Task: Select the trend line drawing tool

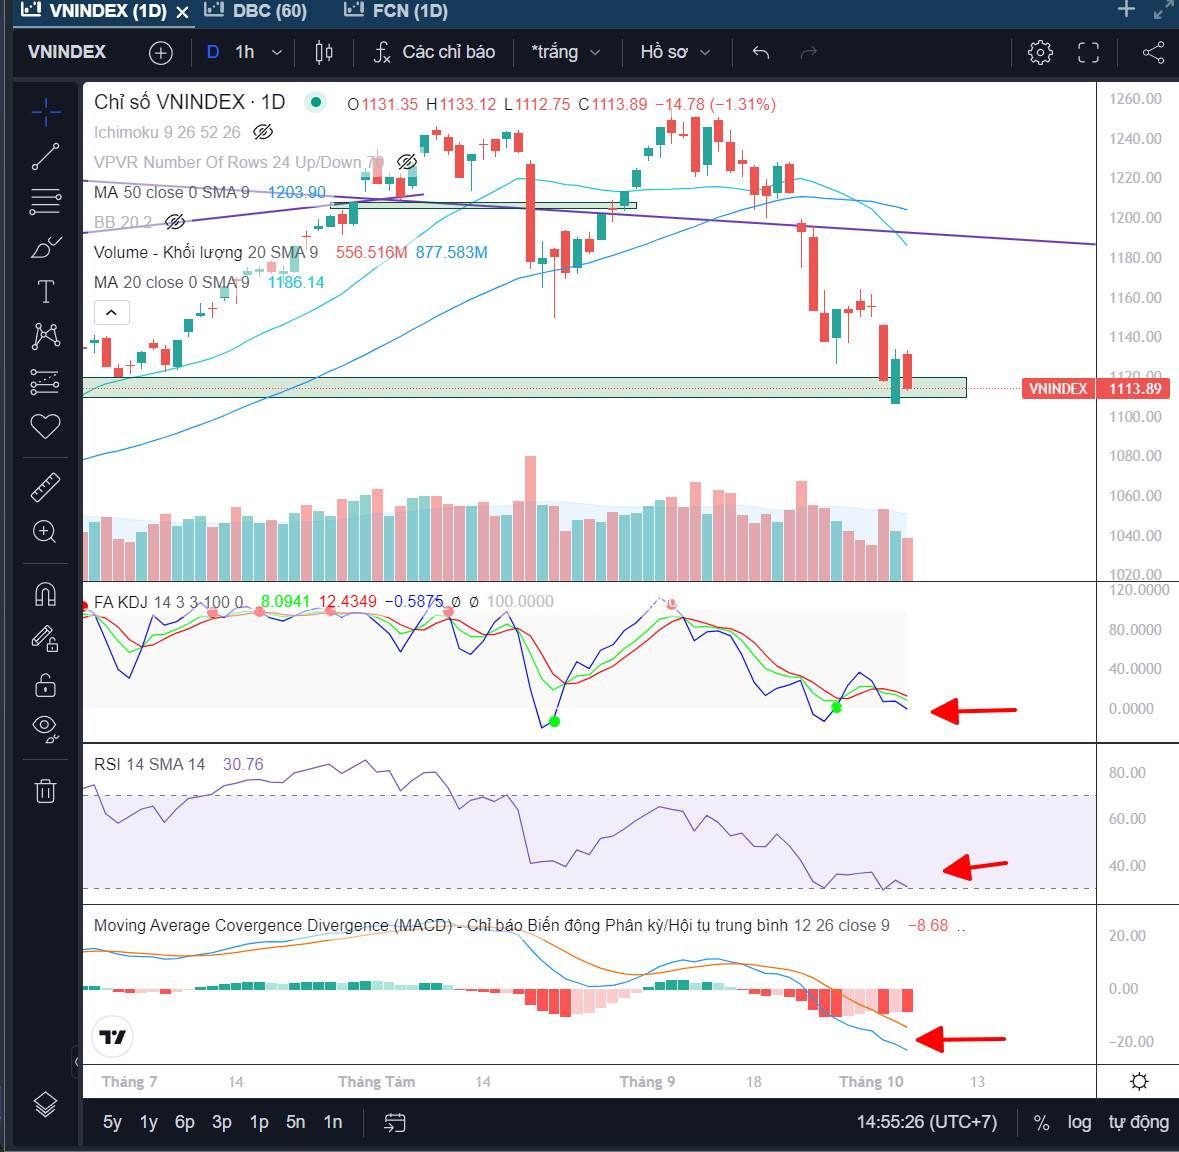Action: click(x=45, y=156)
